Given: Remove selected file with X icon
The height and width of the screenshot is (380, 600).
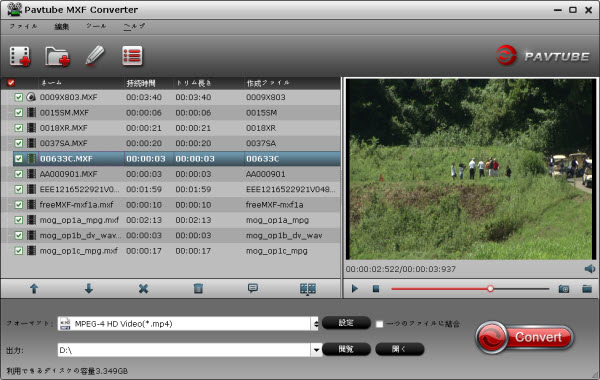Looking at the screenshot, I should [x=143, y=289].
